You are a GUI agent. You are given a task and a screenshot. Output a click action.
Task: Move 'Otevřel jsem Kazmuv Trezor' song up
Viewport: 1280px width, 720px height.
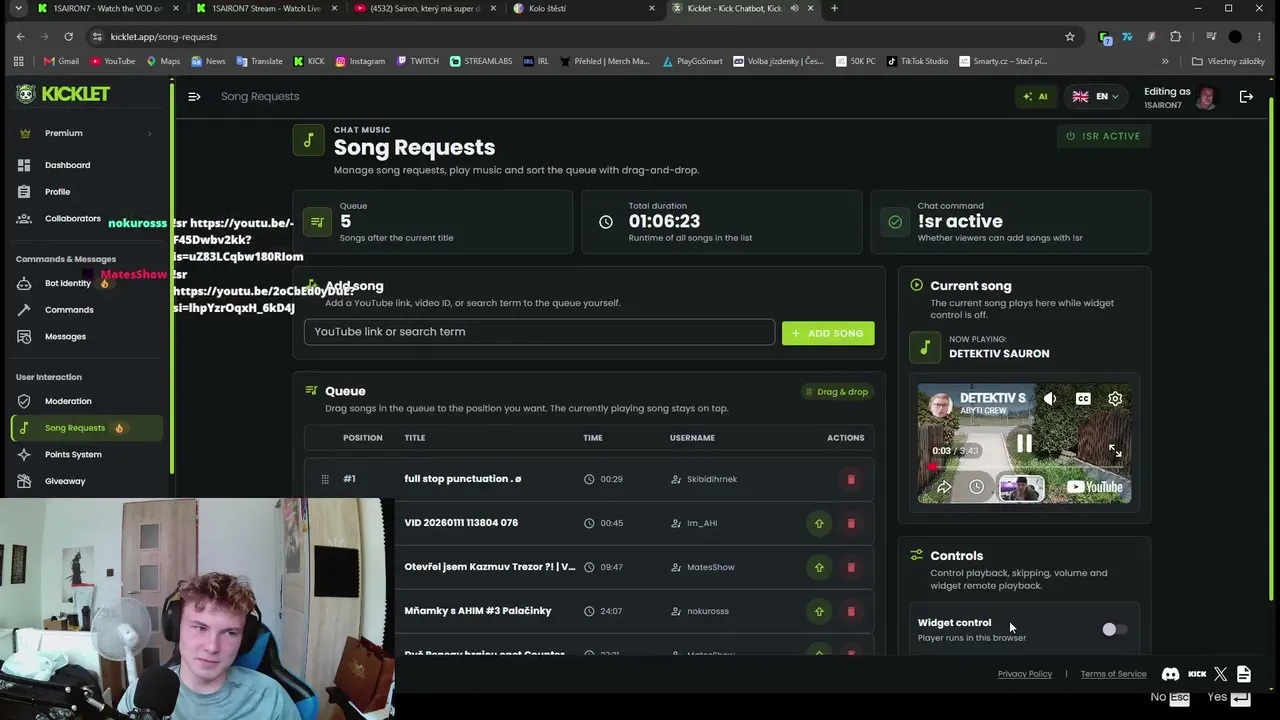[x=819, y=567]
